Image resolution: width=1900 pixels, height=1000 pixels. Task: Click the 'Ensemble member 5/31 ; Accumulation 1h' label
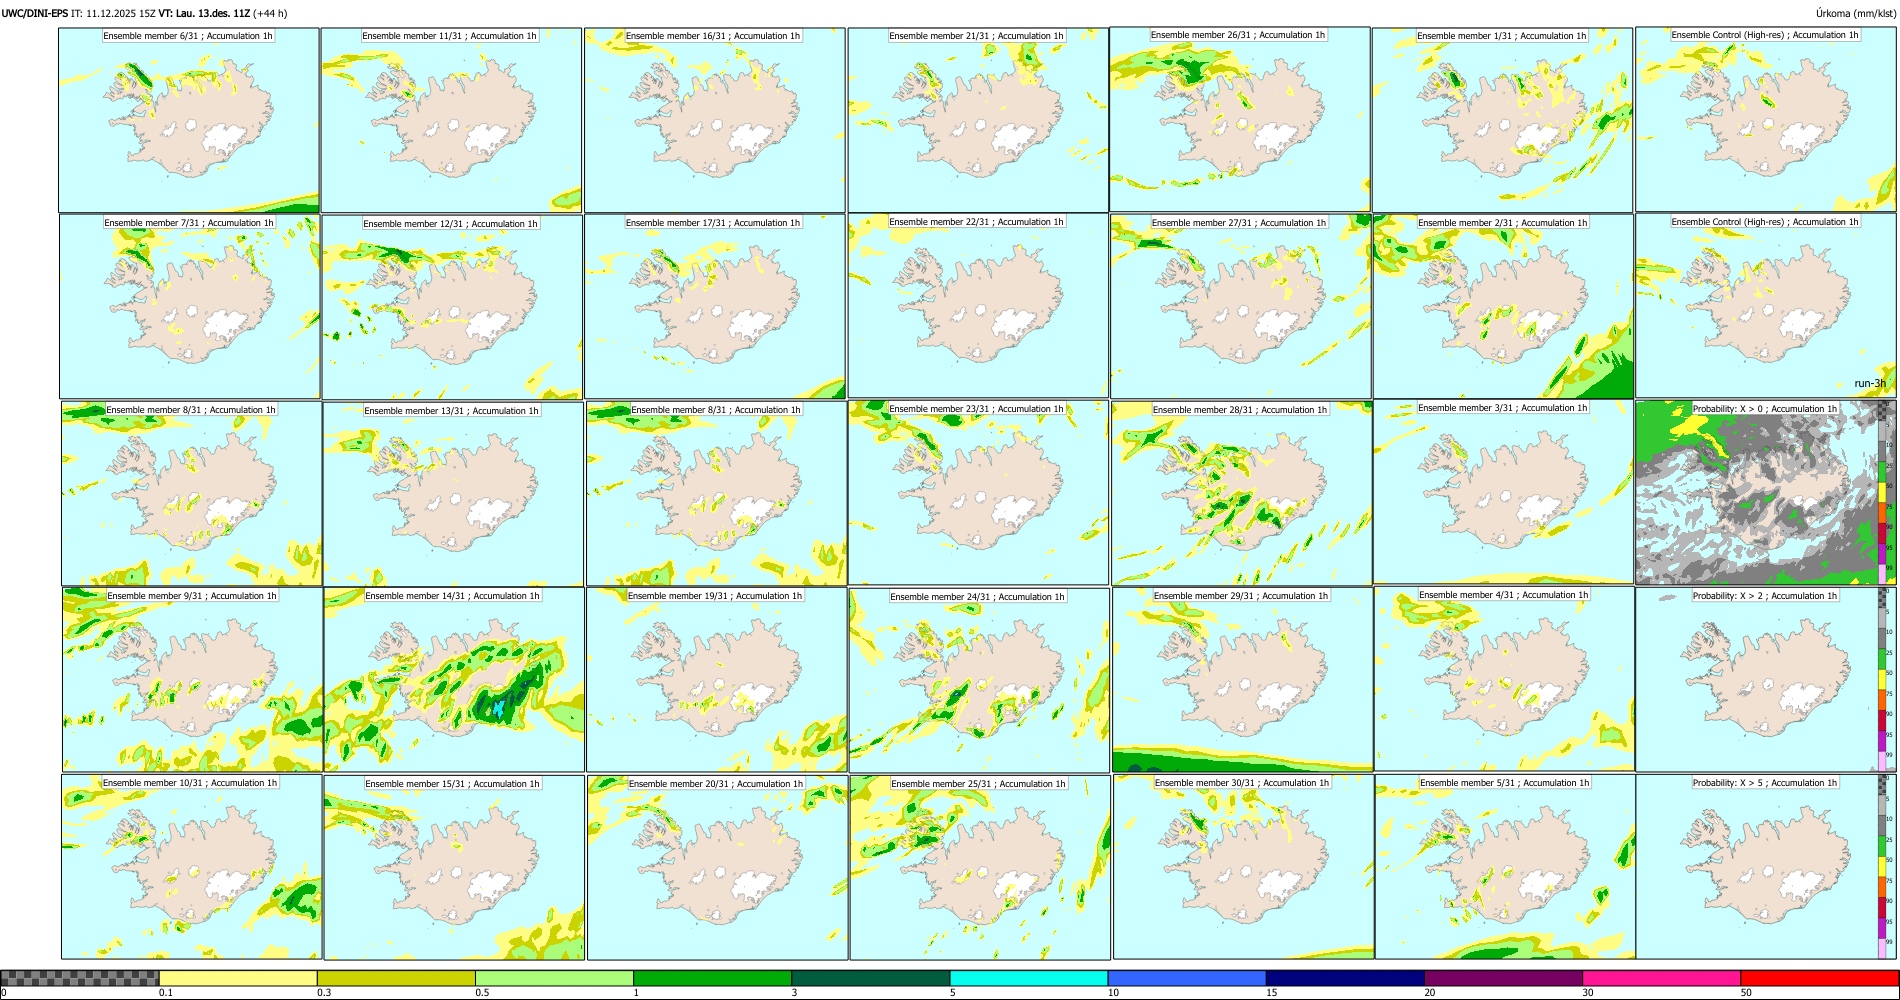coord(1504,783)
